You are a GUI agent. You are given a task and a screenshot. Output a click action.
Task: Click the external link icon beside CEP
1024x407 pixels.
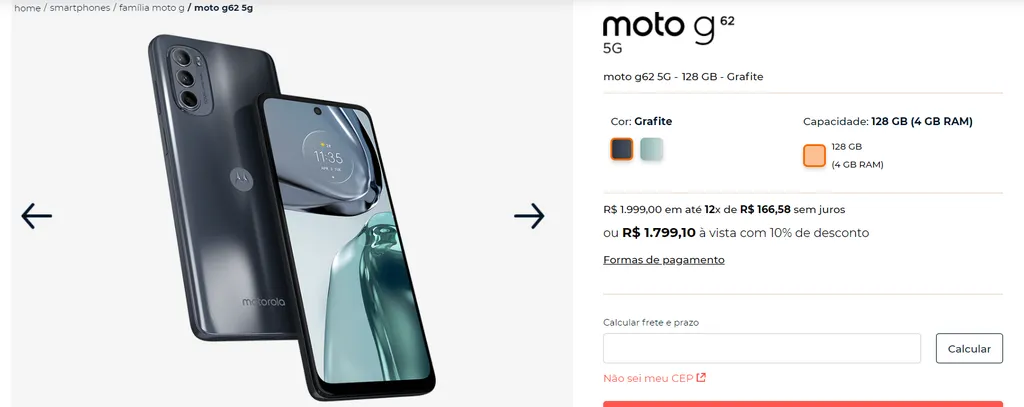click(x=701, y=377)
